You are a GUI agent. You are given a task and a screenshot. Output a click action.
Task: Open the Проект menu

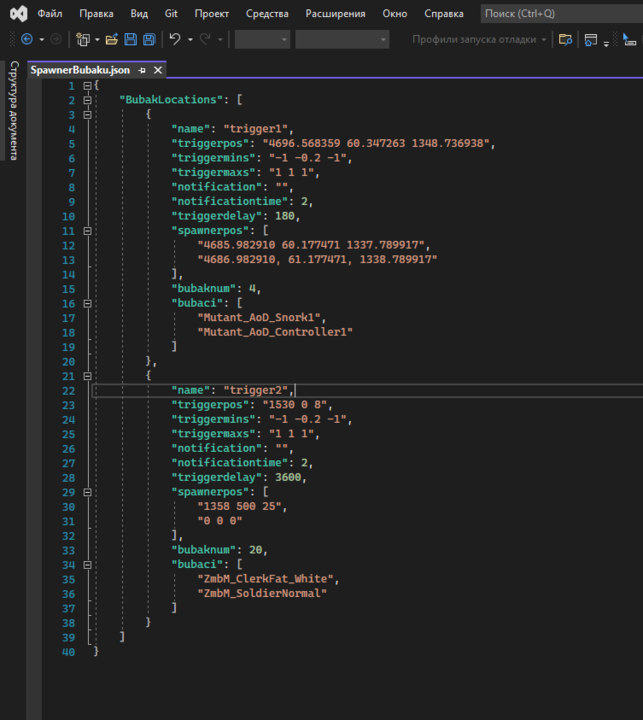(212, 14)
